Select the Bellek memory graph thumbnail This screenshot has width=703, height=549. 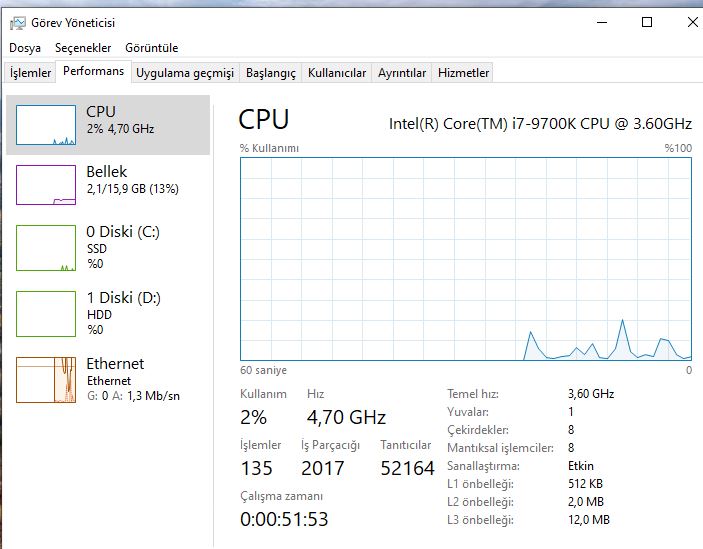pyautogui.click(x=46, y=185)
